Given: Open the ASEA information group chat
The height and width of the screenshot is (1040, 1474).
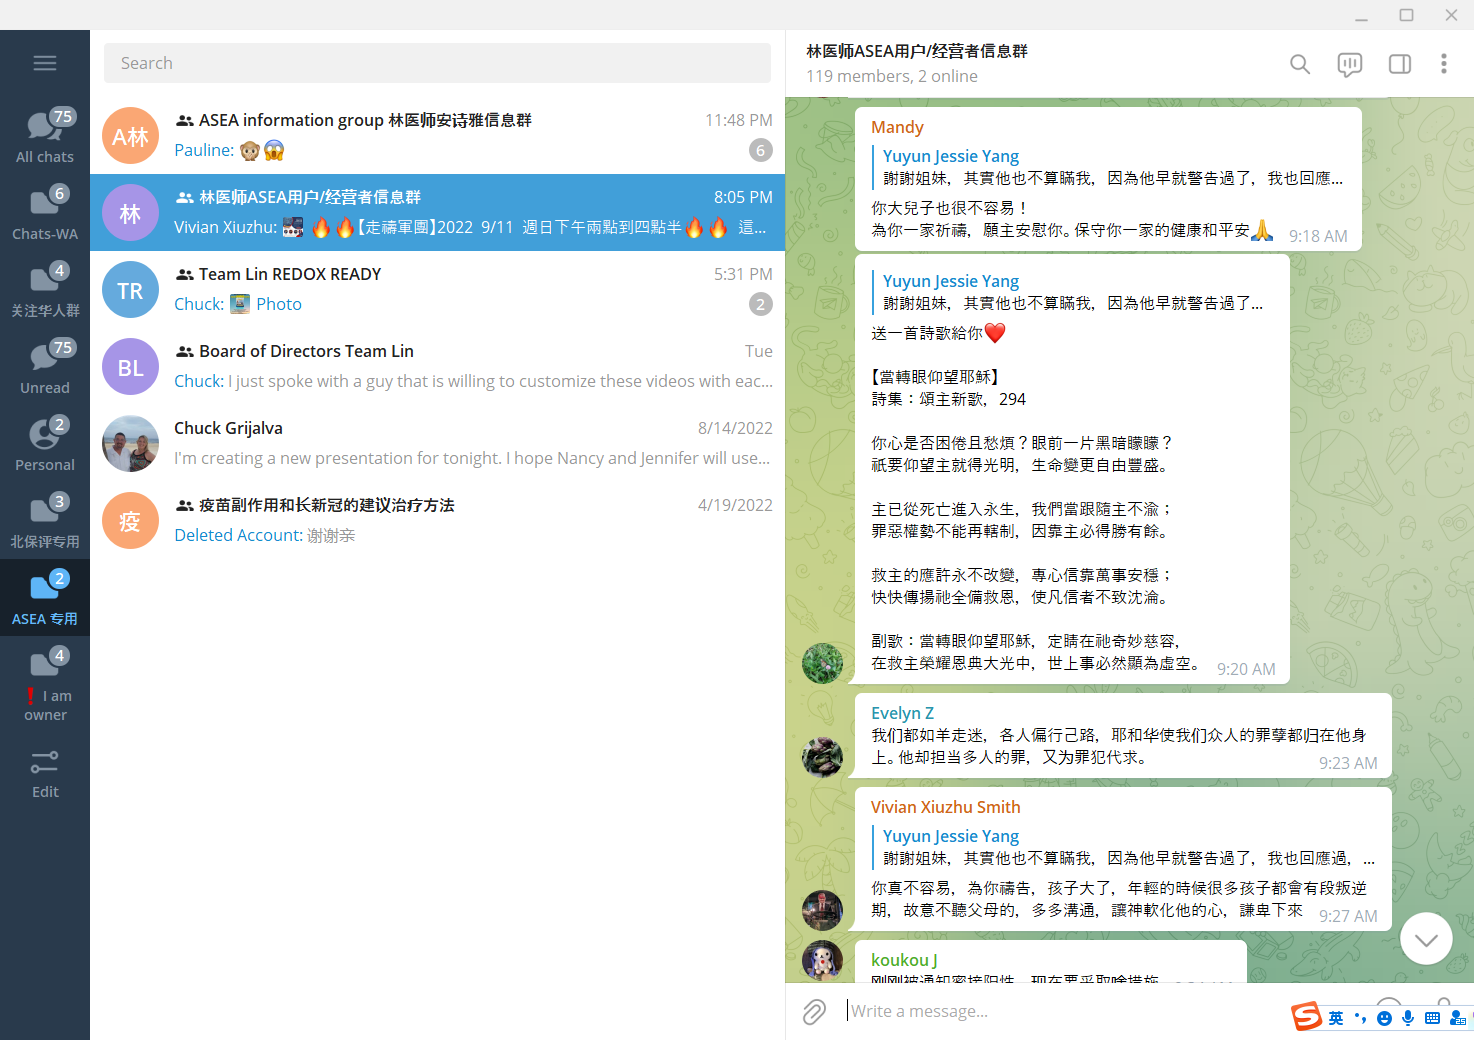Looking at the screenshot, I should (437, 135).
